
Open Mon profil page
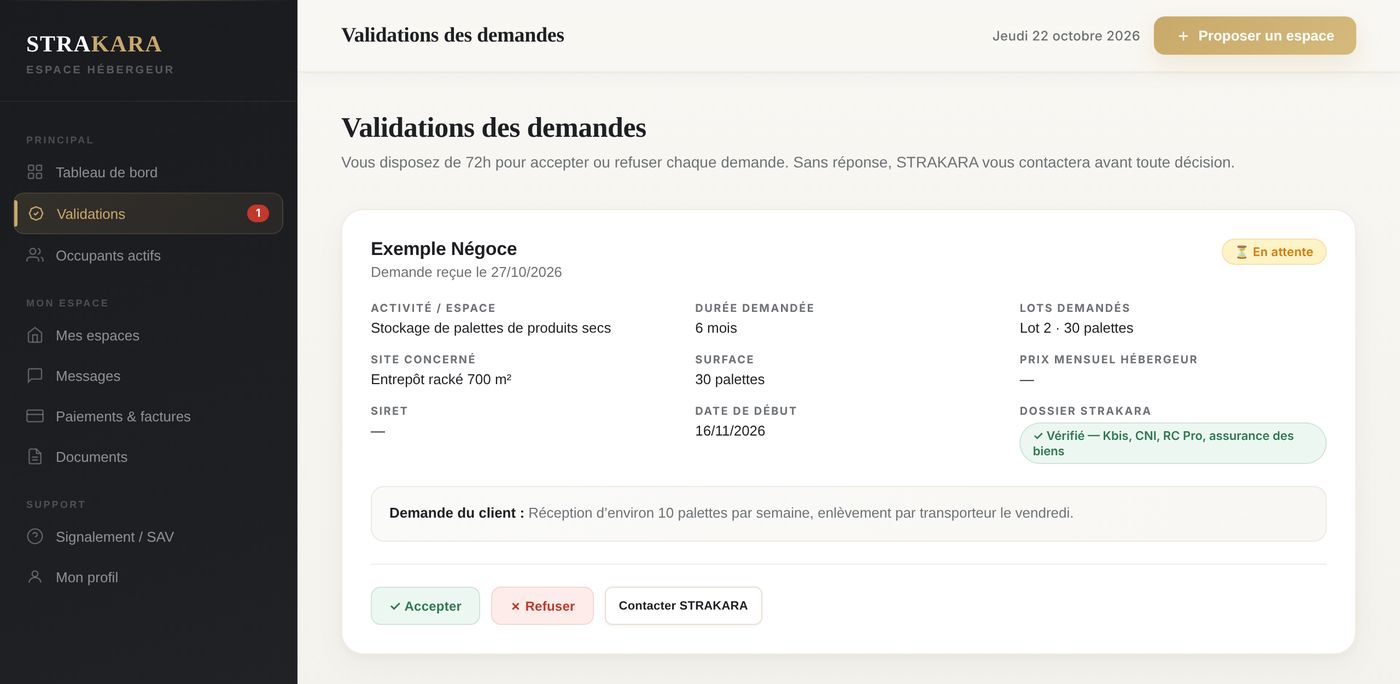(x=148, y=577)
